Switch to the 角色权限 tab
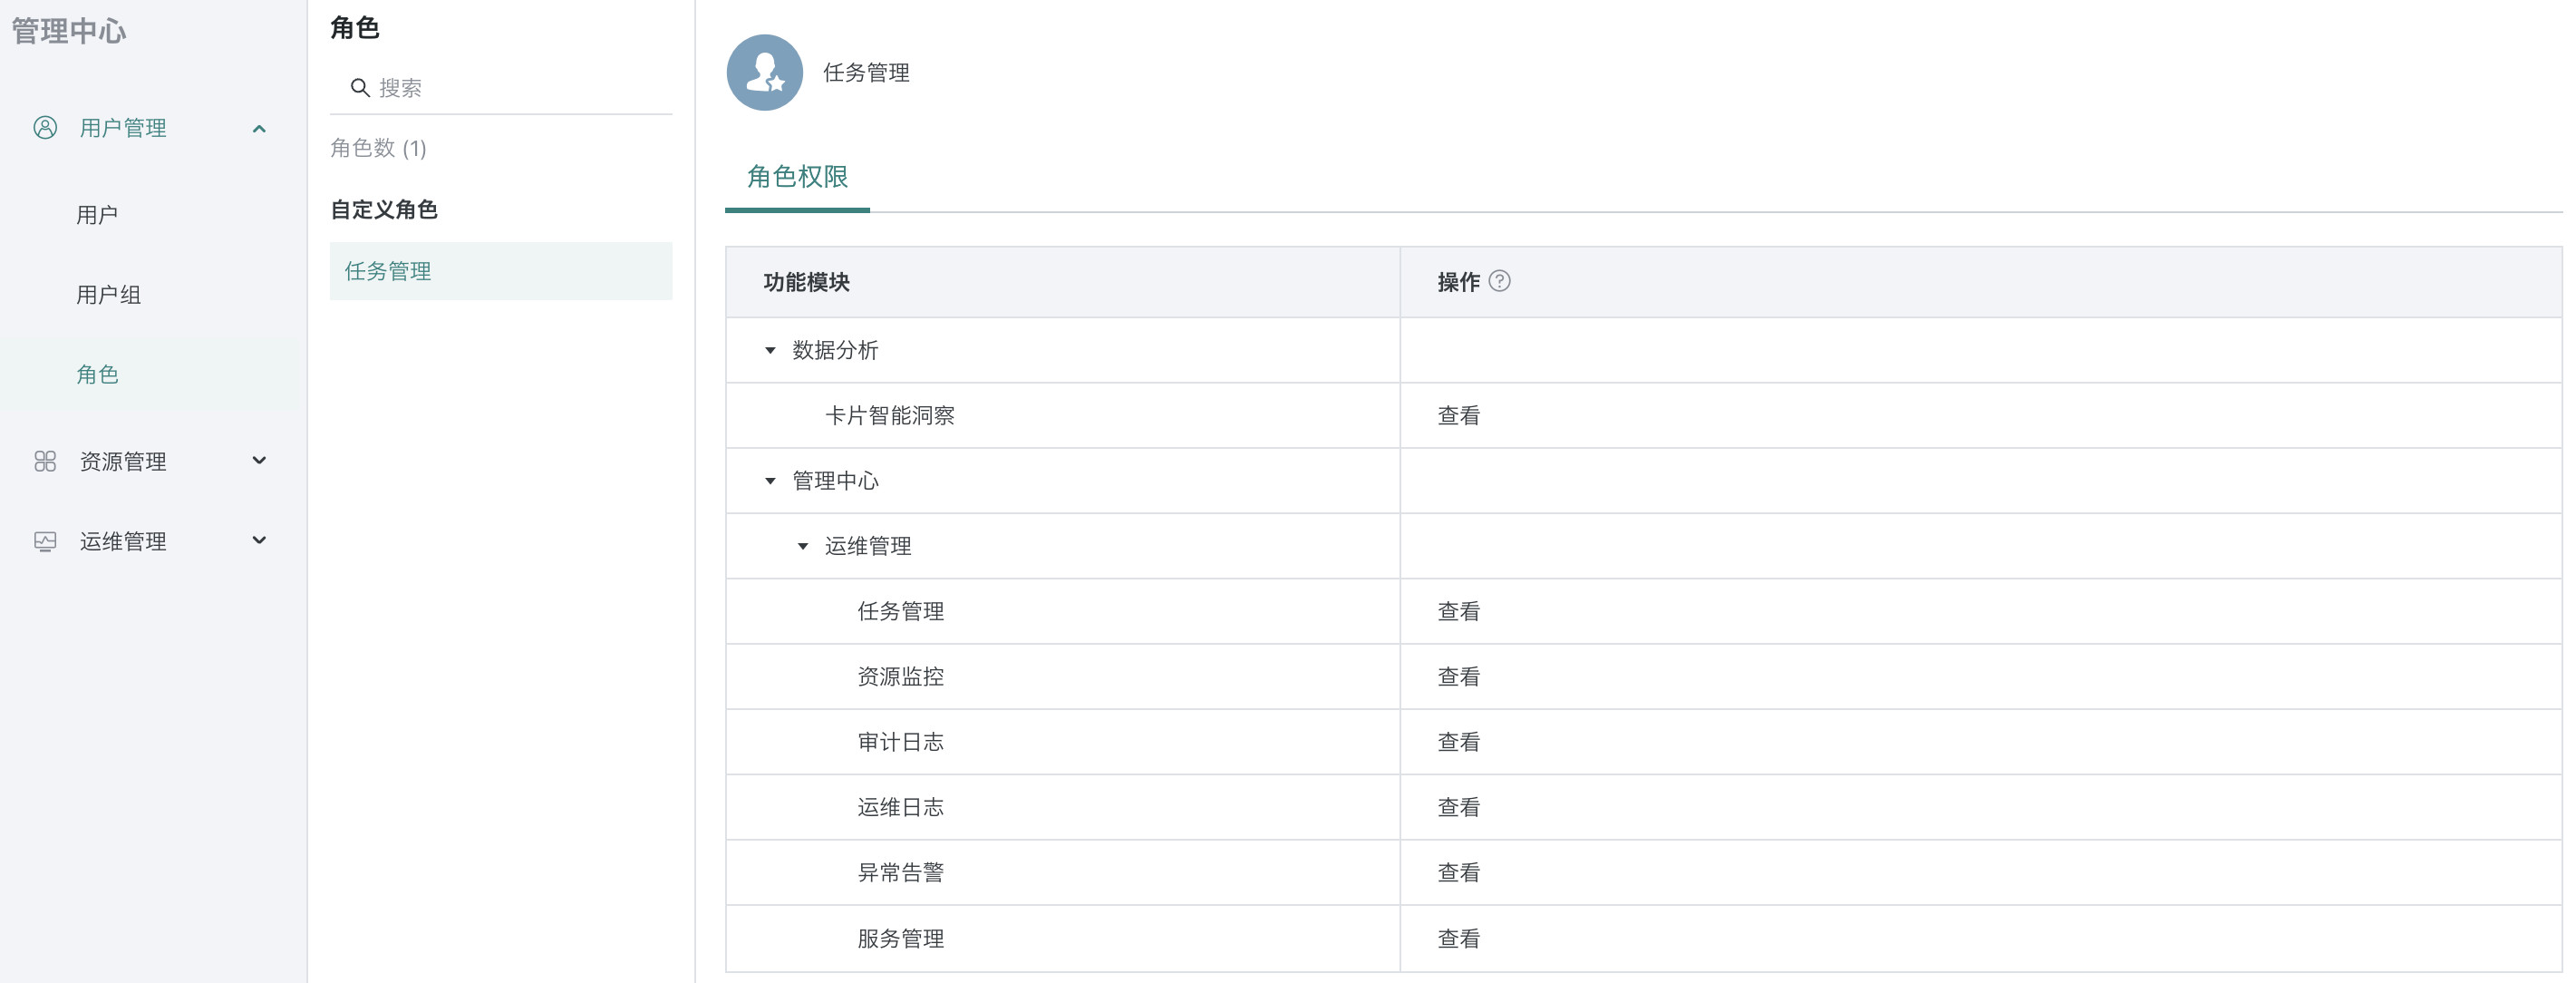The width and height of the screenshot is (2576, 983). (797, 177)
